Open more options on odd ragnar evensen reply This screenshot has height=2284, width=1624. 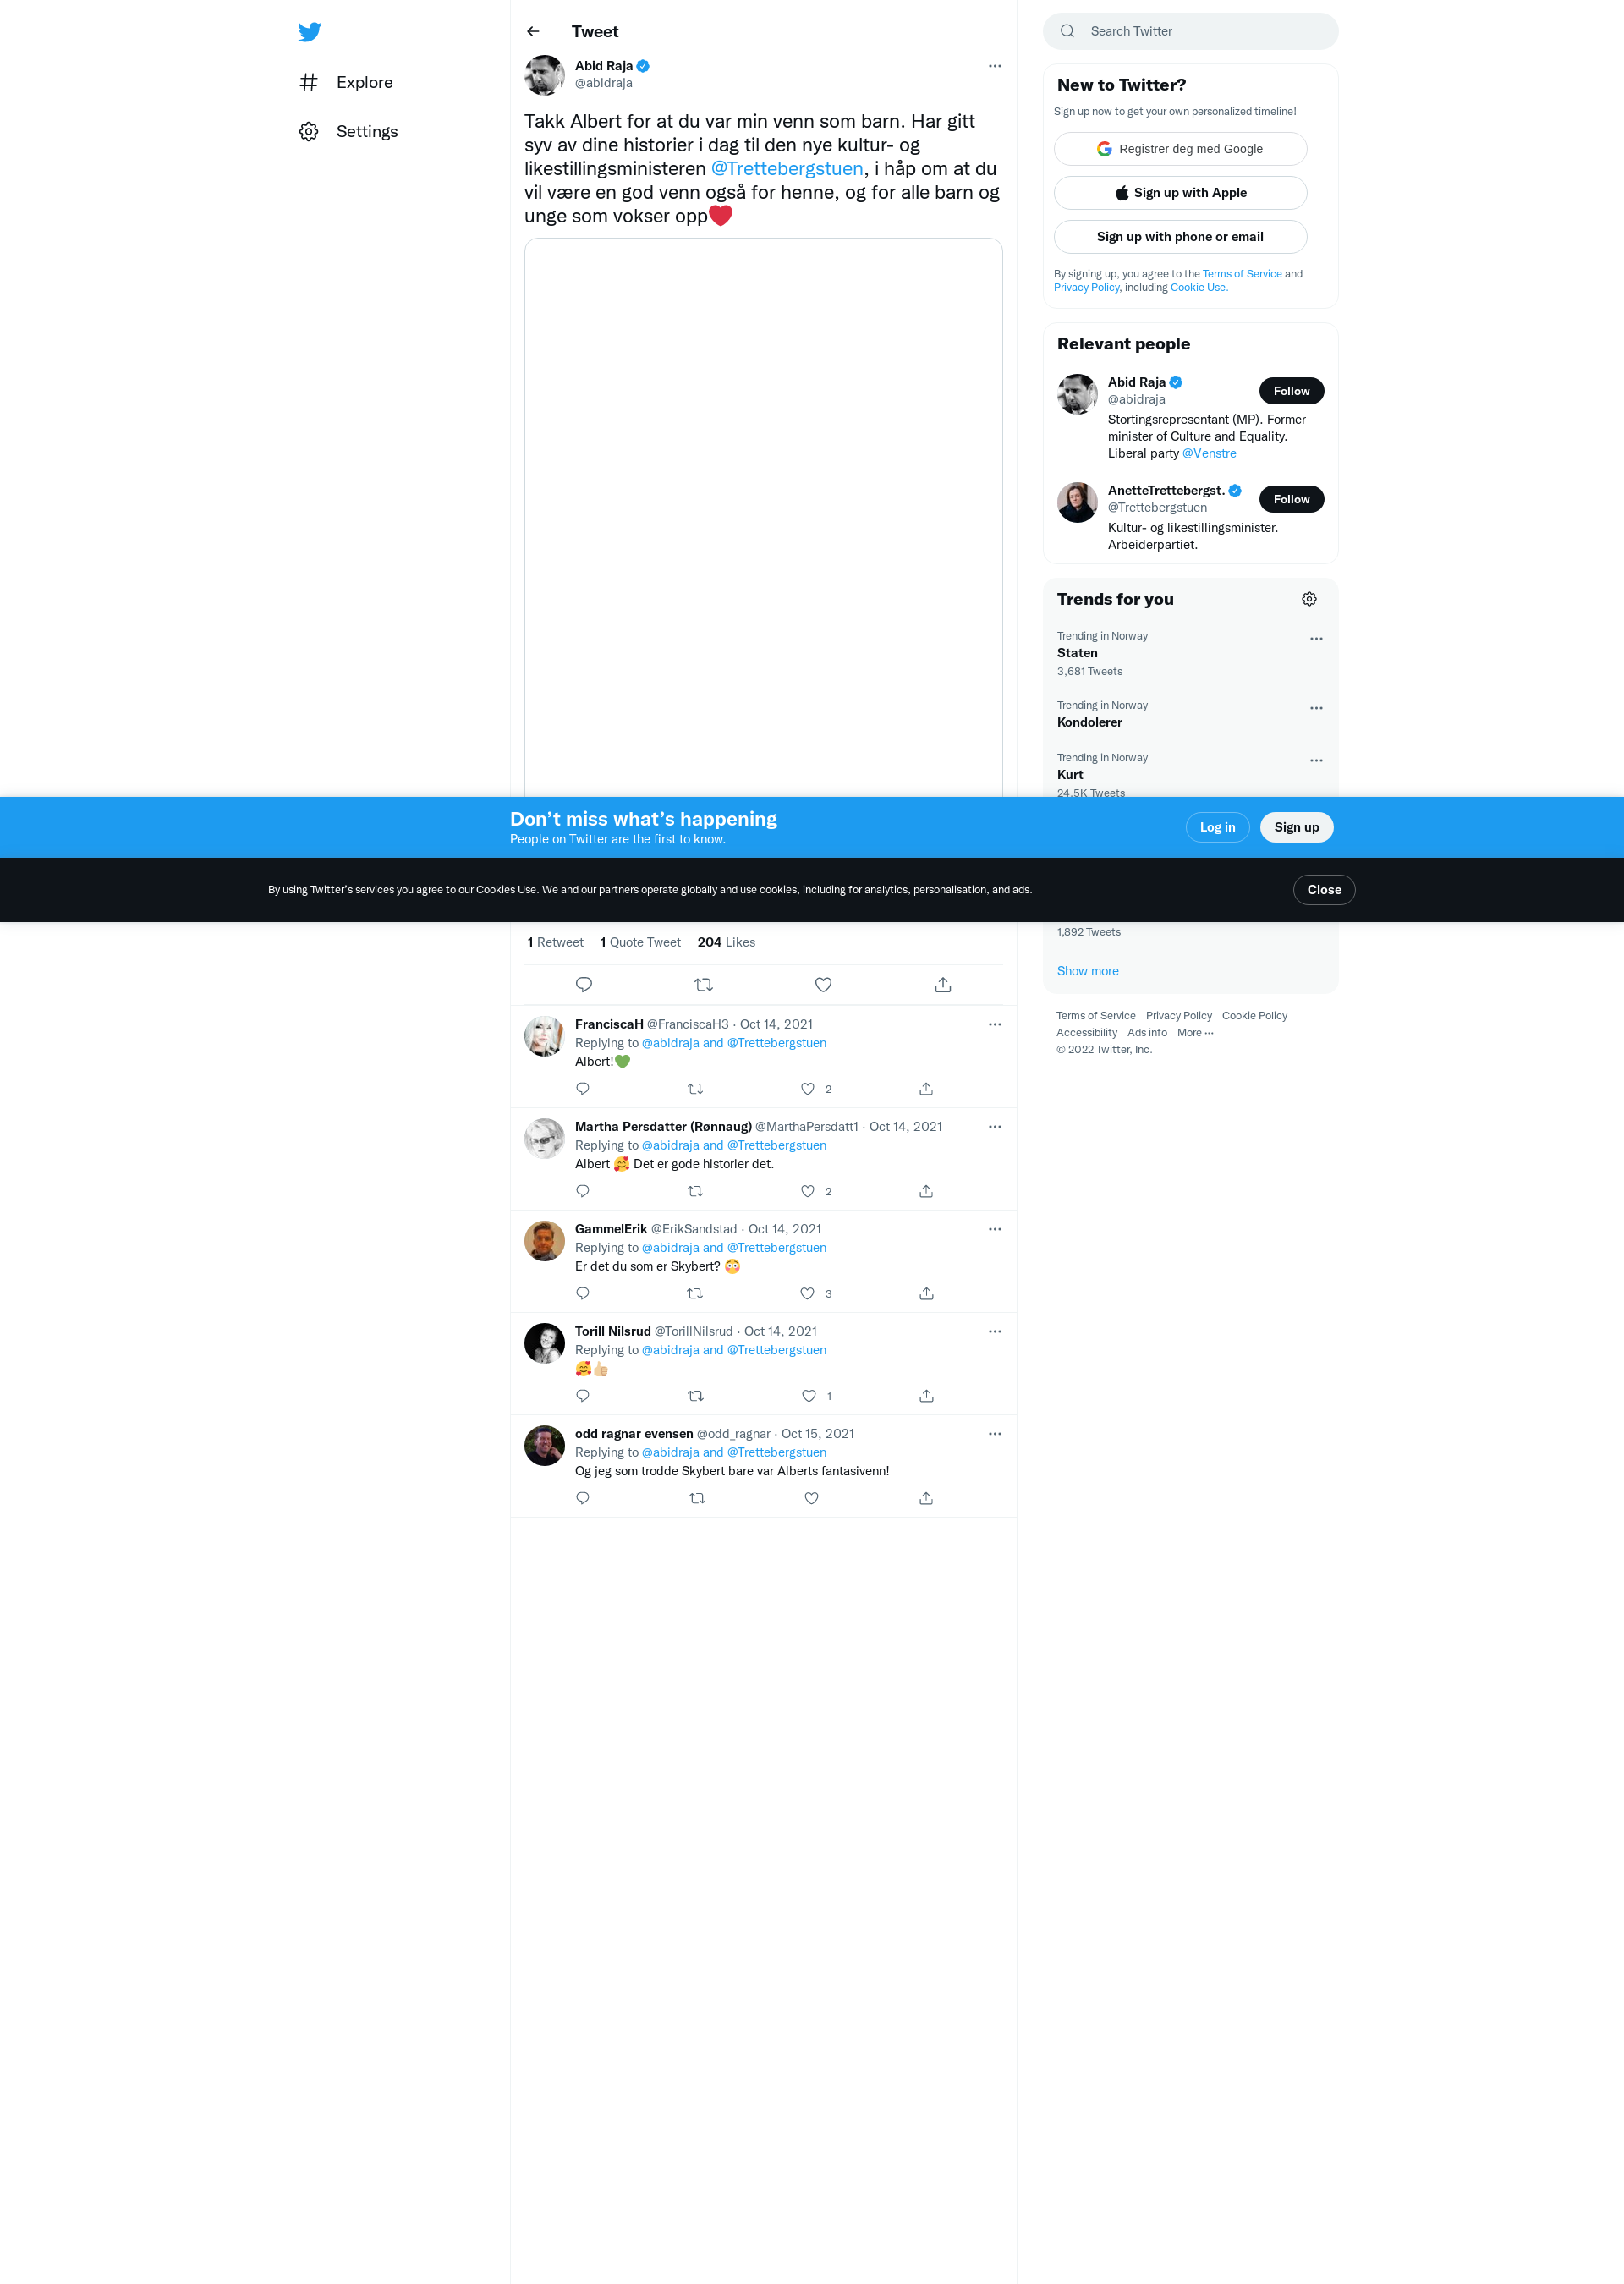(994, 1434)
